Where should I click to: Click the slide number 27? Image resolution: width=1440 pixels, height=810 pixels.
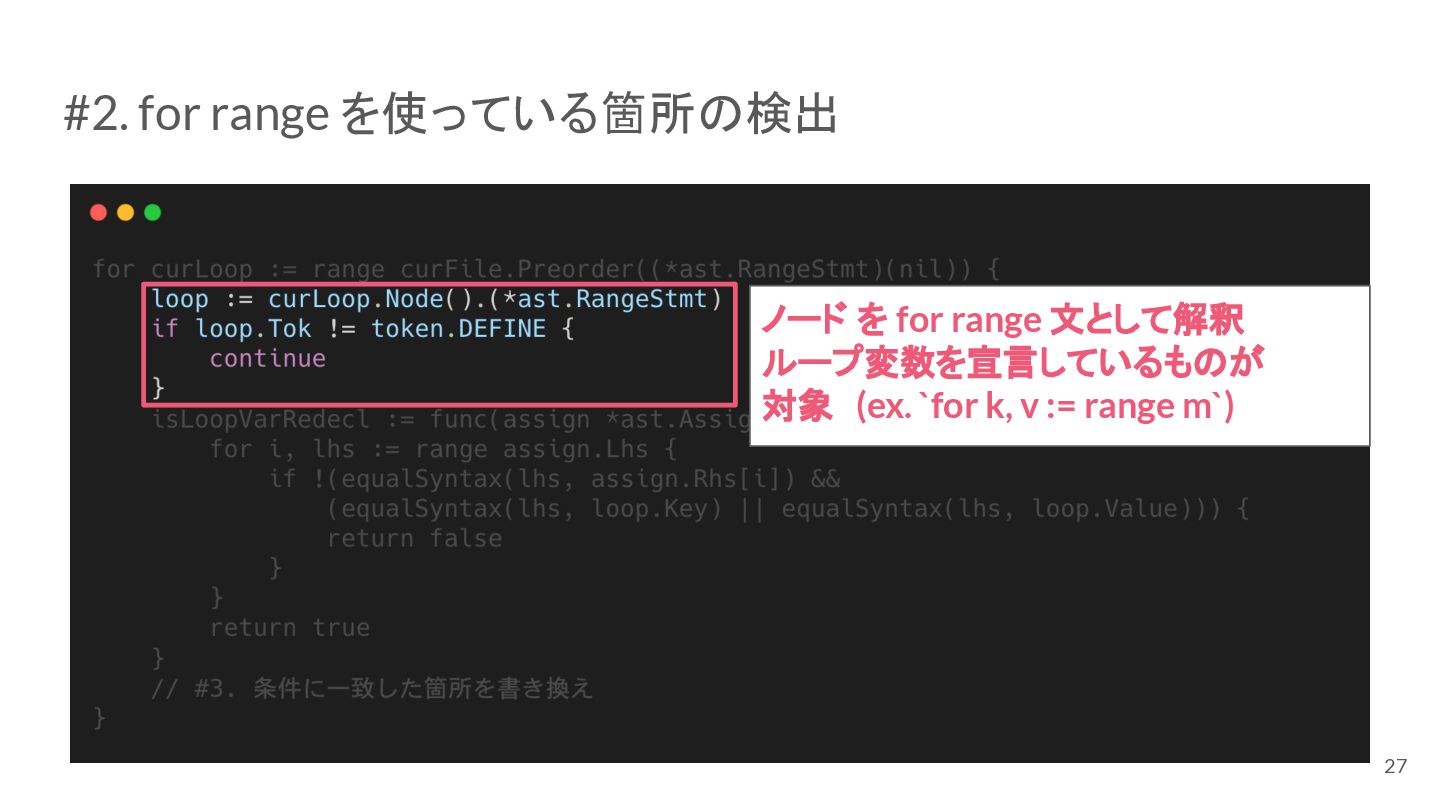(x=1395, y=767)
